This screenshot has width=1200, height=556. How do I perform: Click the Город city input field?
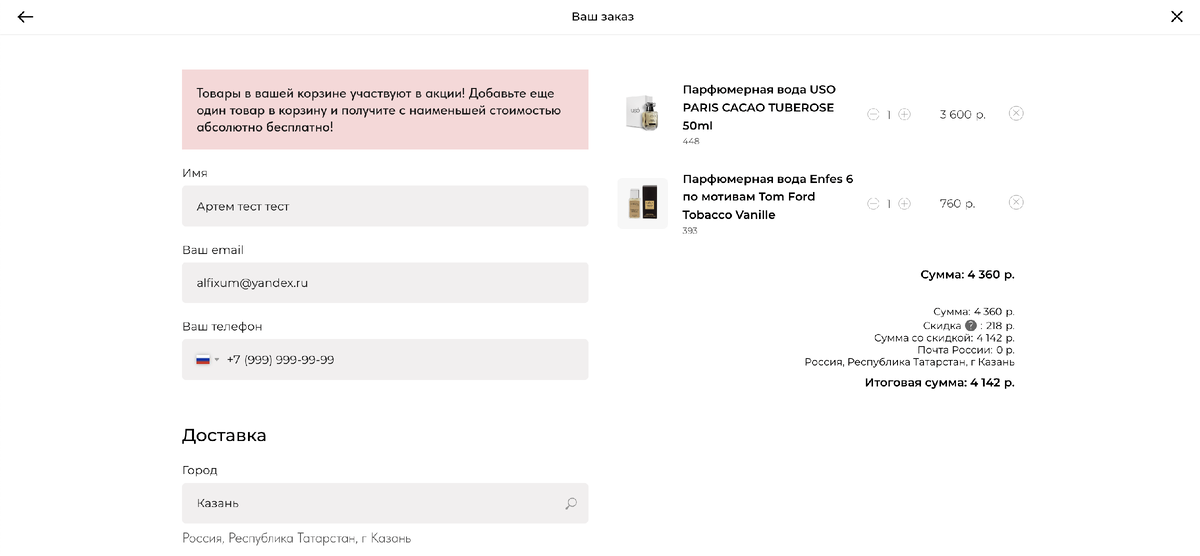coord(370,504)
